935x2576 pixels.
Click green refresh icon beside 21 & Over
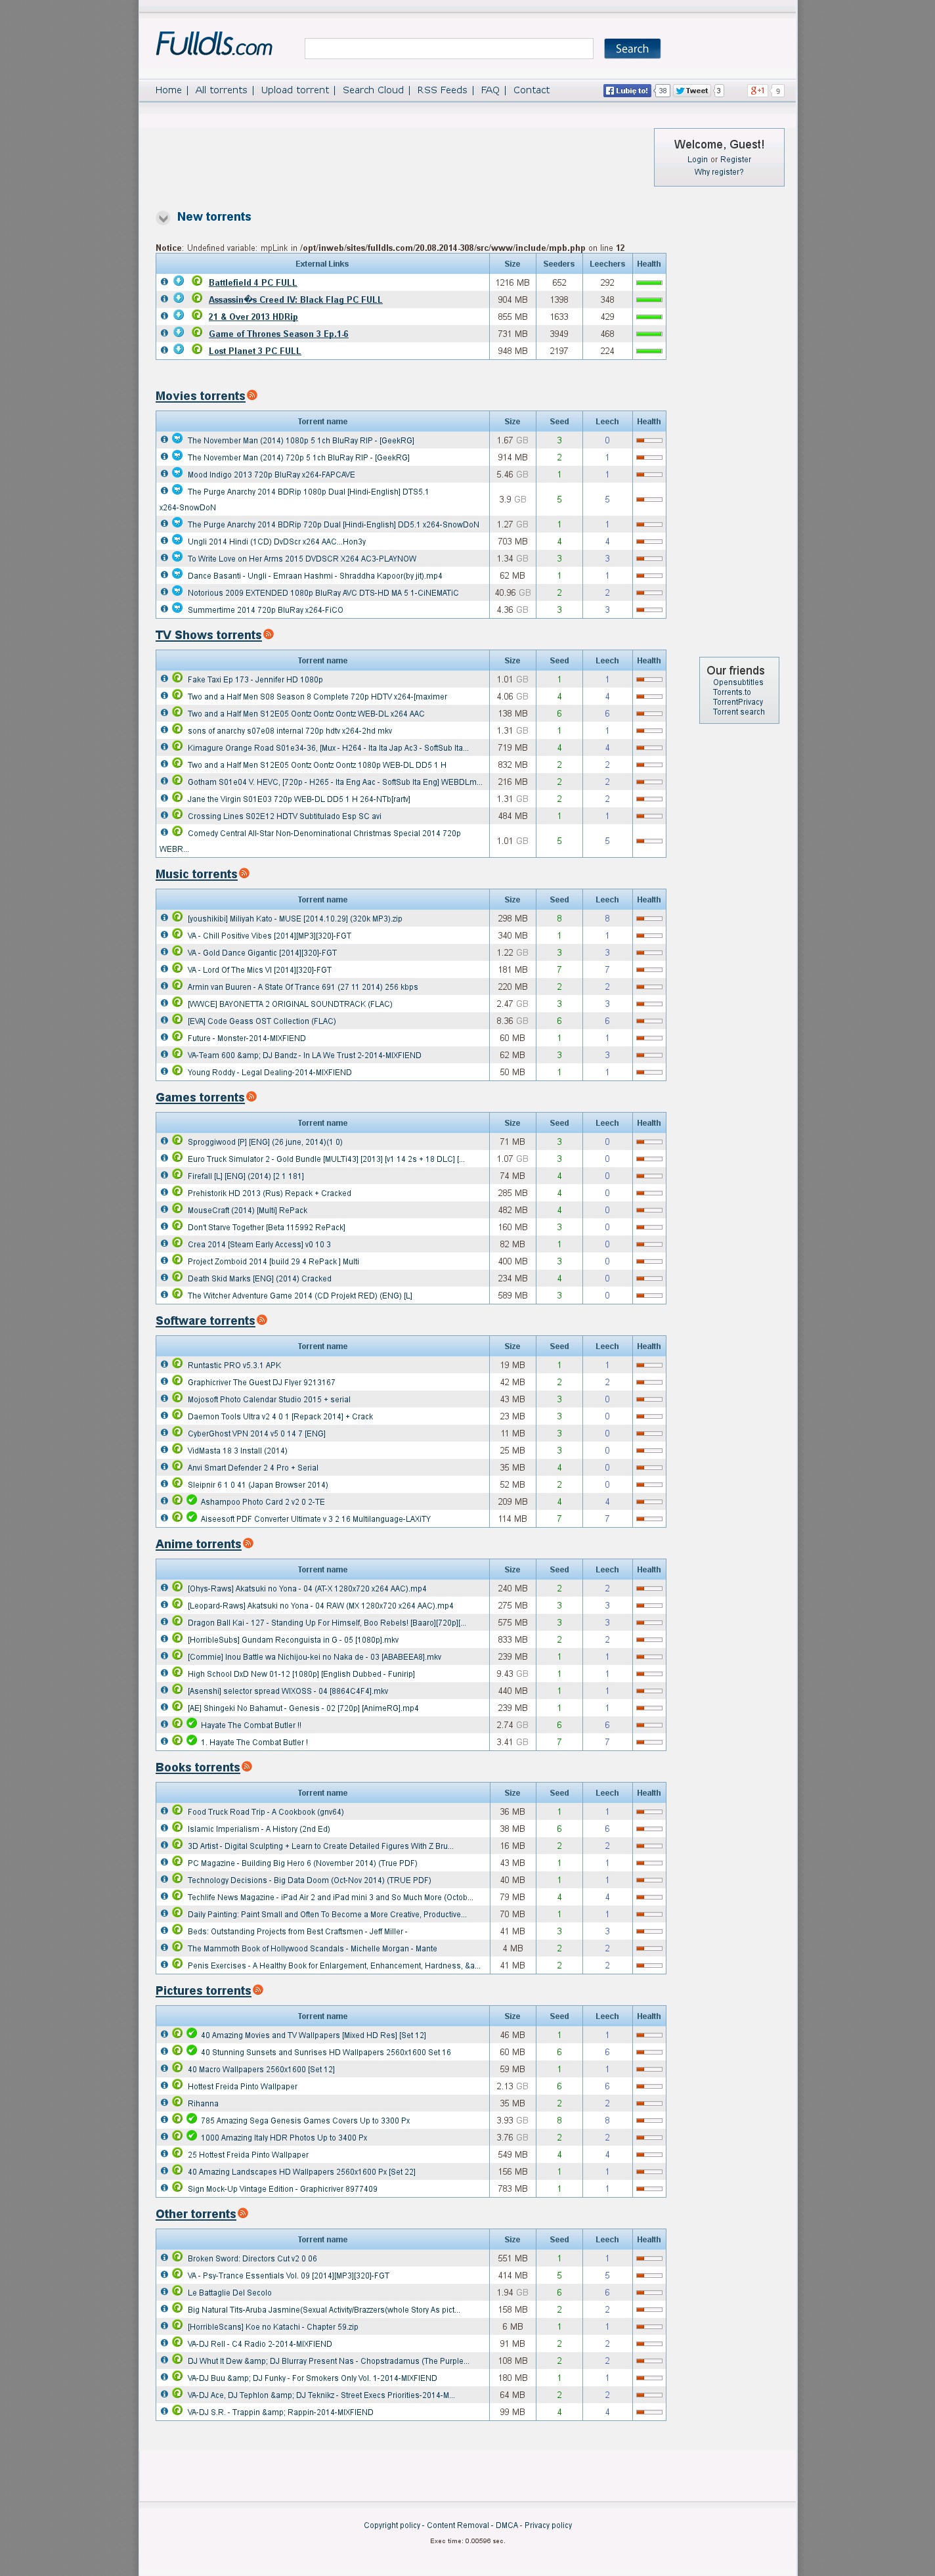(x=197, y=315)
